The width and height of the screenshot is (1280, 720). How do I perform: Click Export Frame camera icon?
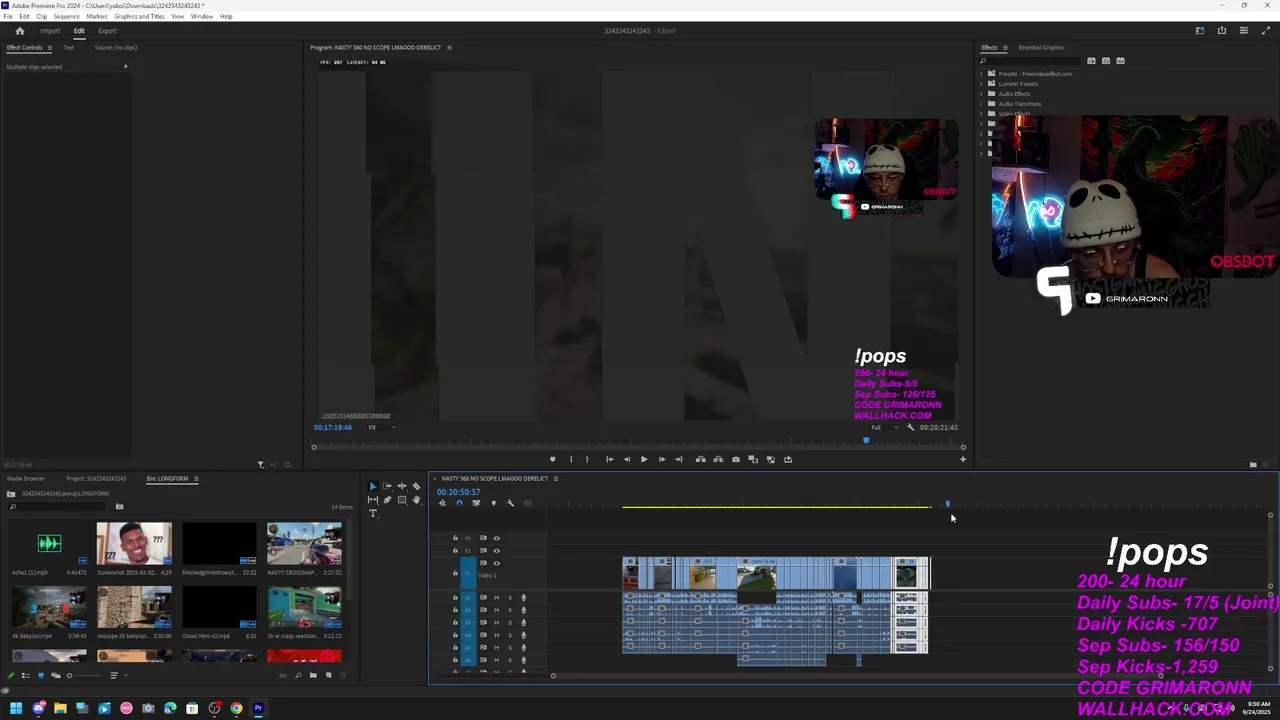click(736, 459)
